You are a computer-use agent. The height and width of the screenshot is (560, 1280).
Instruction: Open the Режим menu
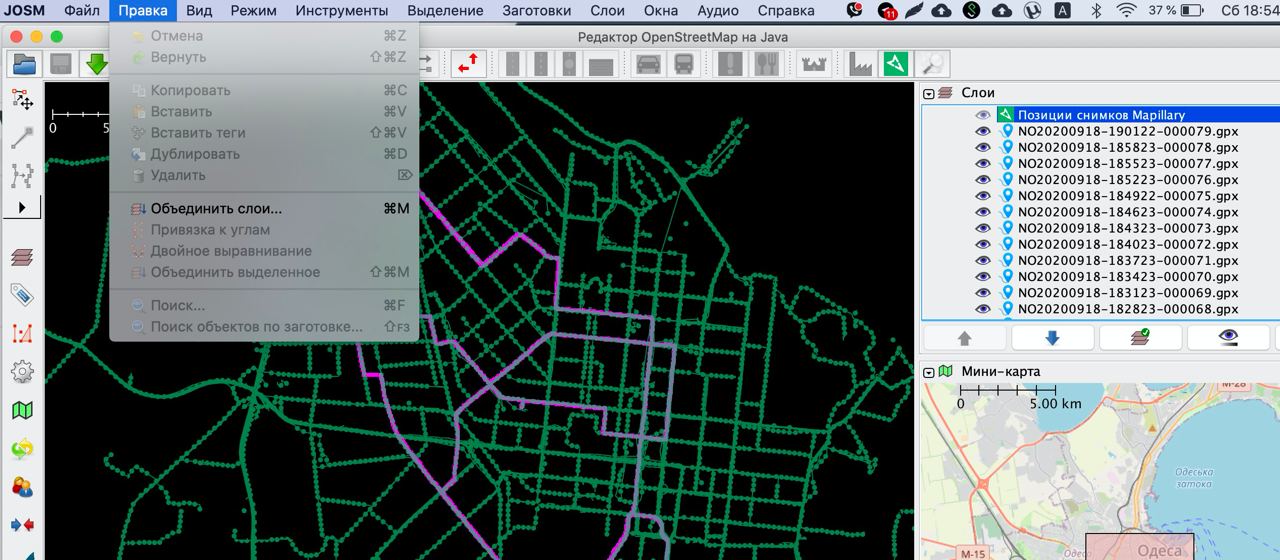(253, 11)
